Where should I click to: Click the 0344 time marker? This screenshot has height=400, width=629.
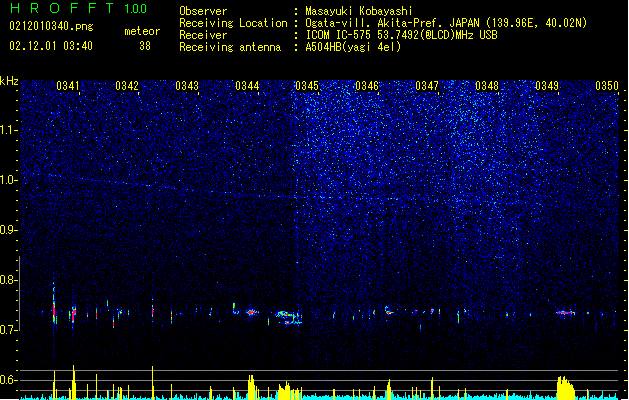(x=247, y=86)
